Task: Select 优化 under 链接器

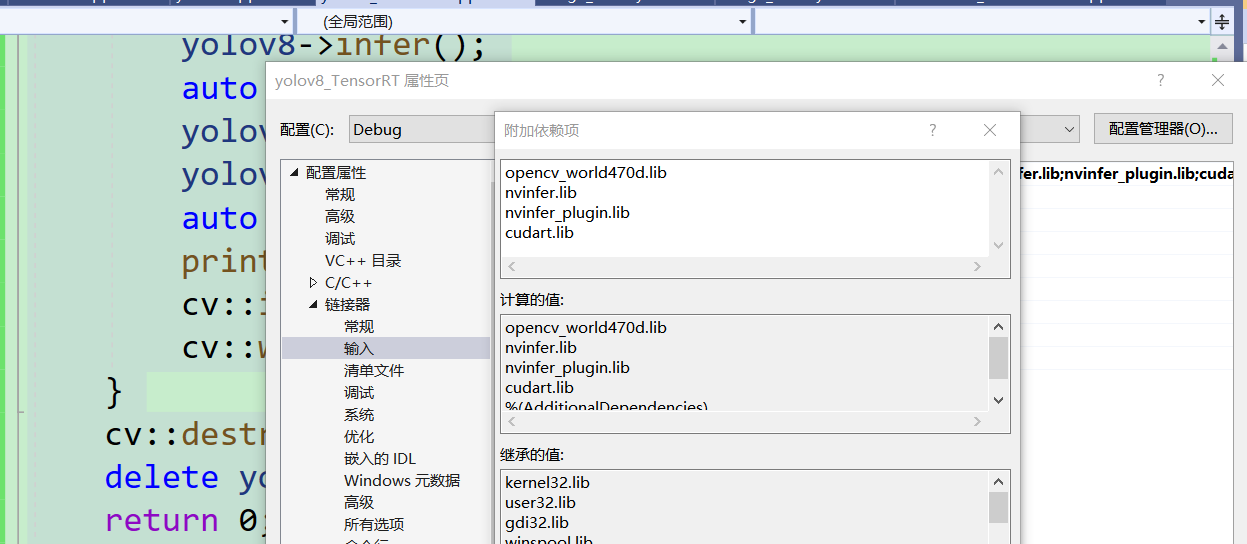Action: 359,436
